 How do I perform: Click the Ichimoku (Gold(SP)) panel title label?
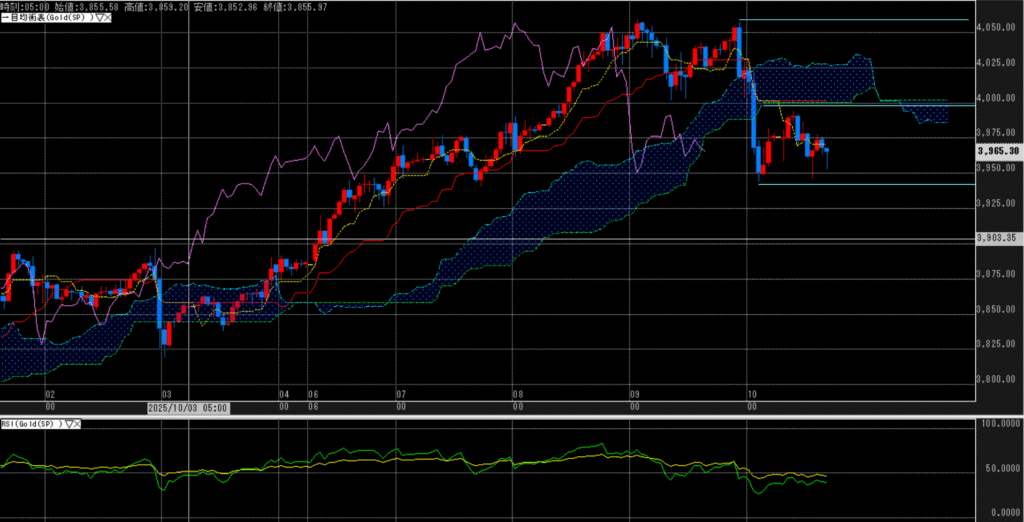click(x=50, y=18)
